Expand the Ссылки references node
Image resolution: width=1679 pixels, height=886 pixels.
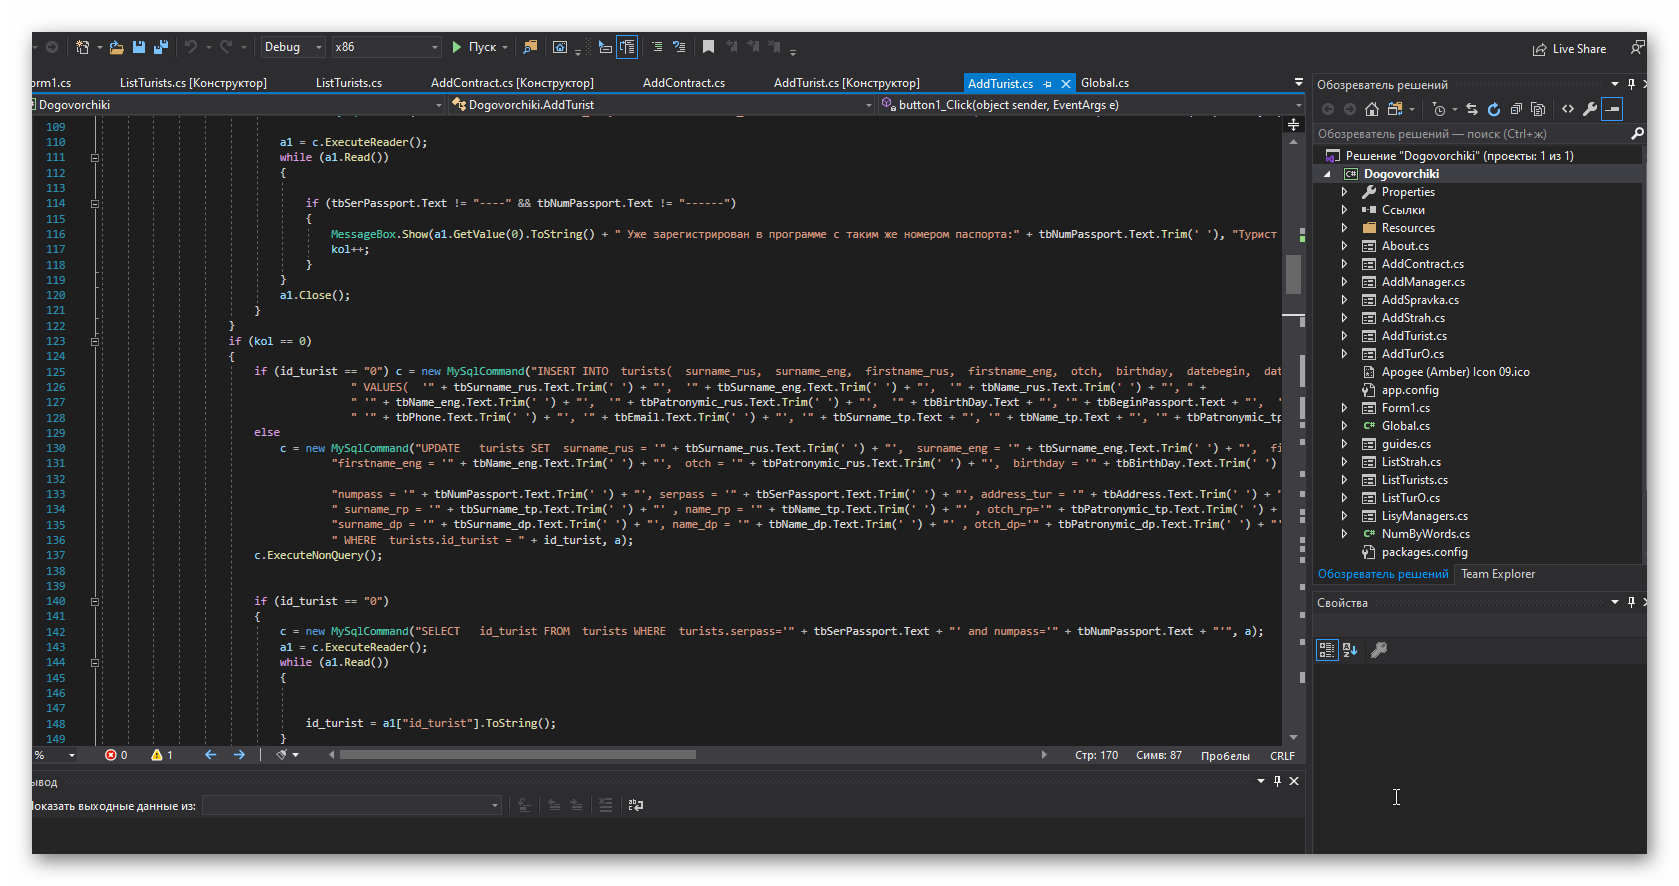click(1345, 210)
